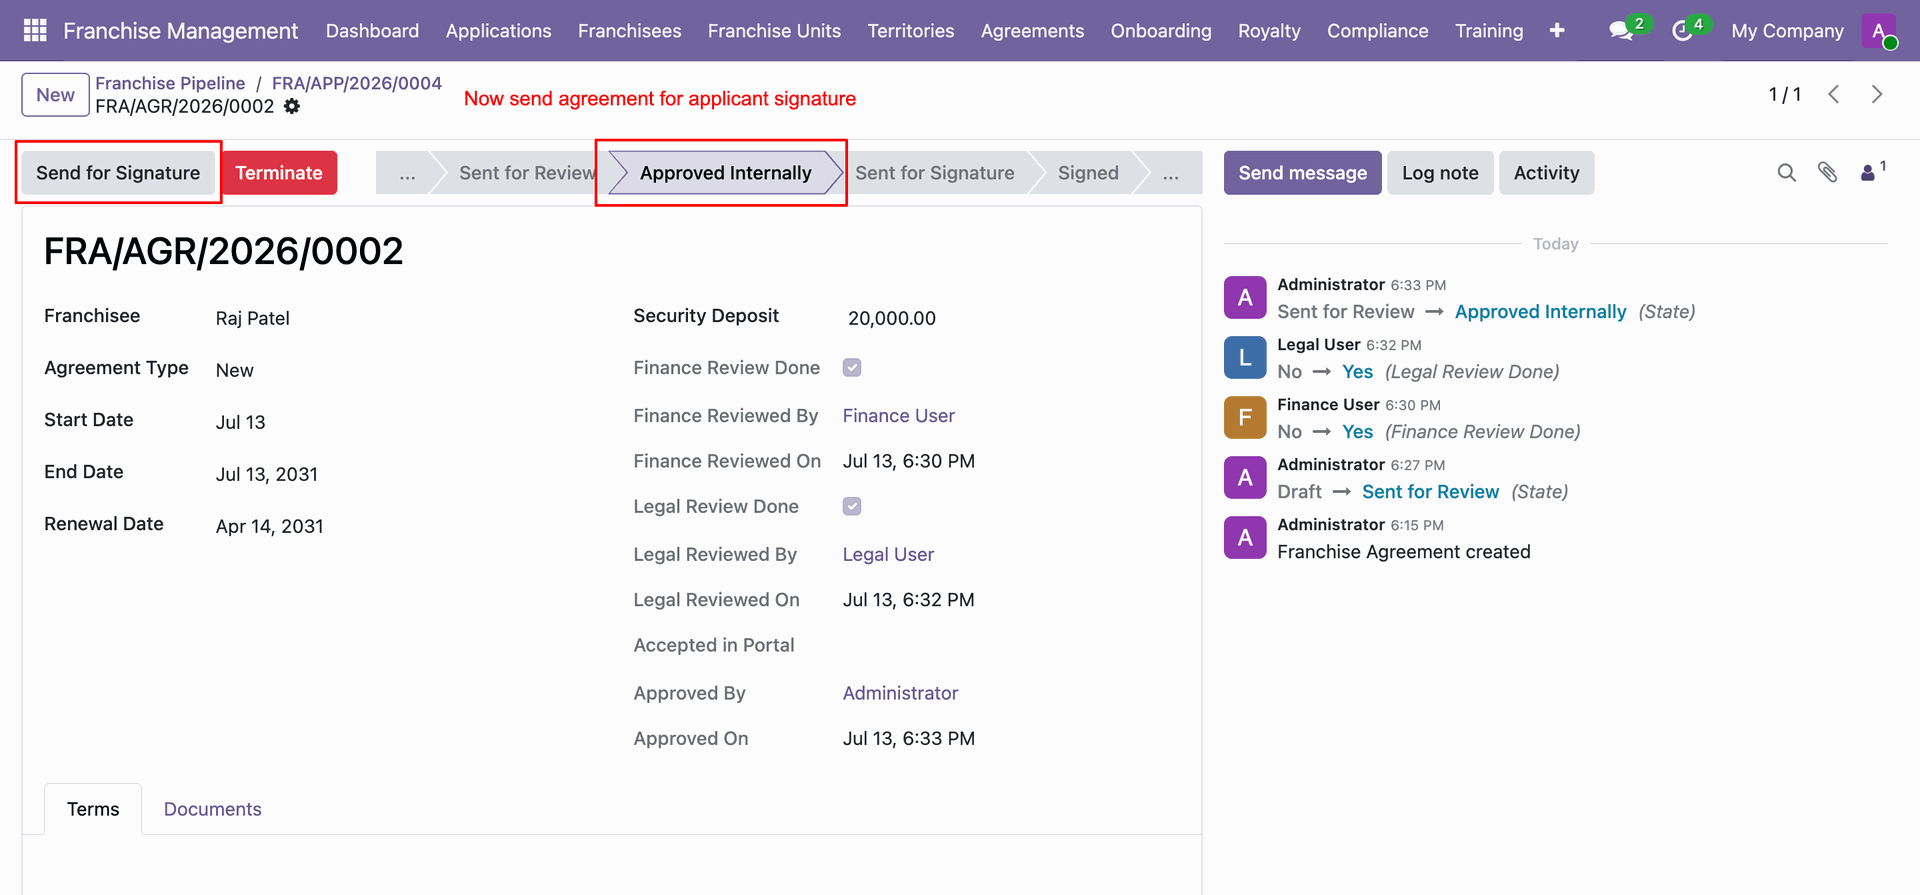
Task: Open the My Company selector
Action: [x=1787, y=31]
